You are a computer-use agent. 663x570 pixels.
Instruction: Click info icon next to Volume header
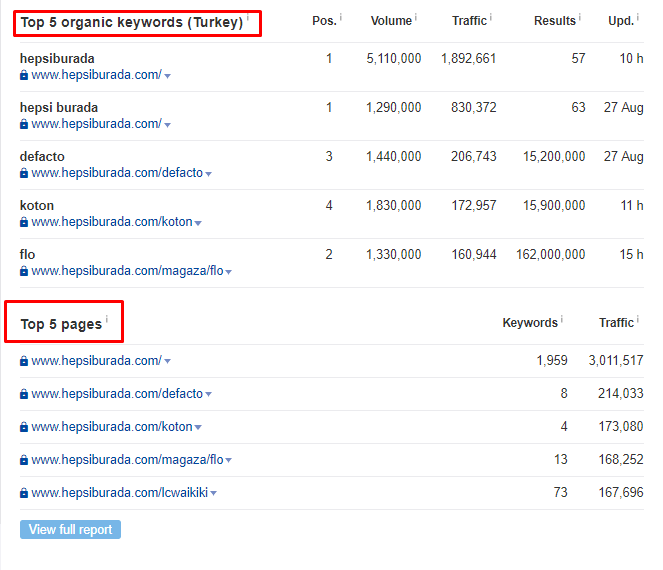(416, 17)
